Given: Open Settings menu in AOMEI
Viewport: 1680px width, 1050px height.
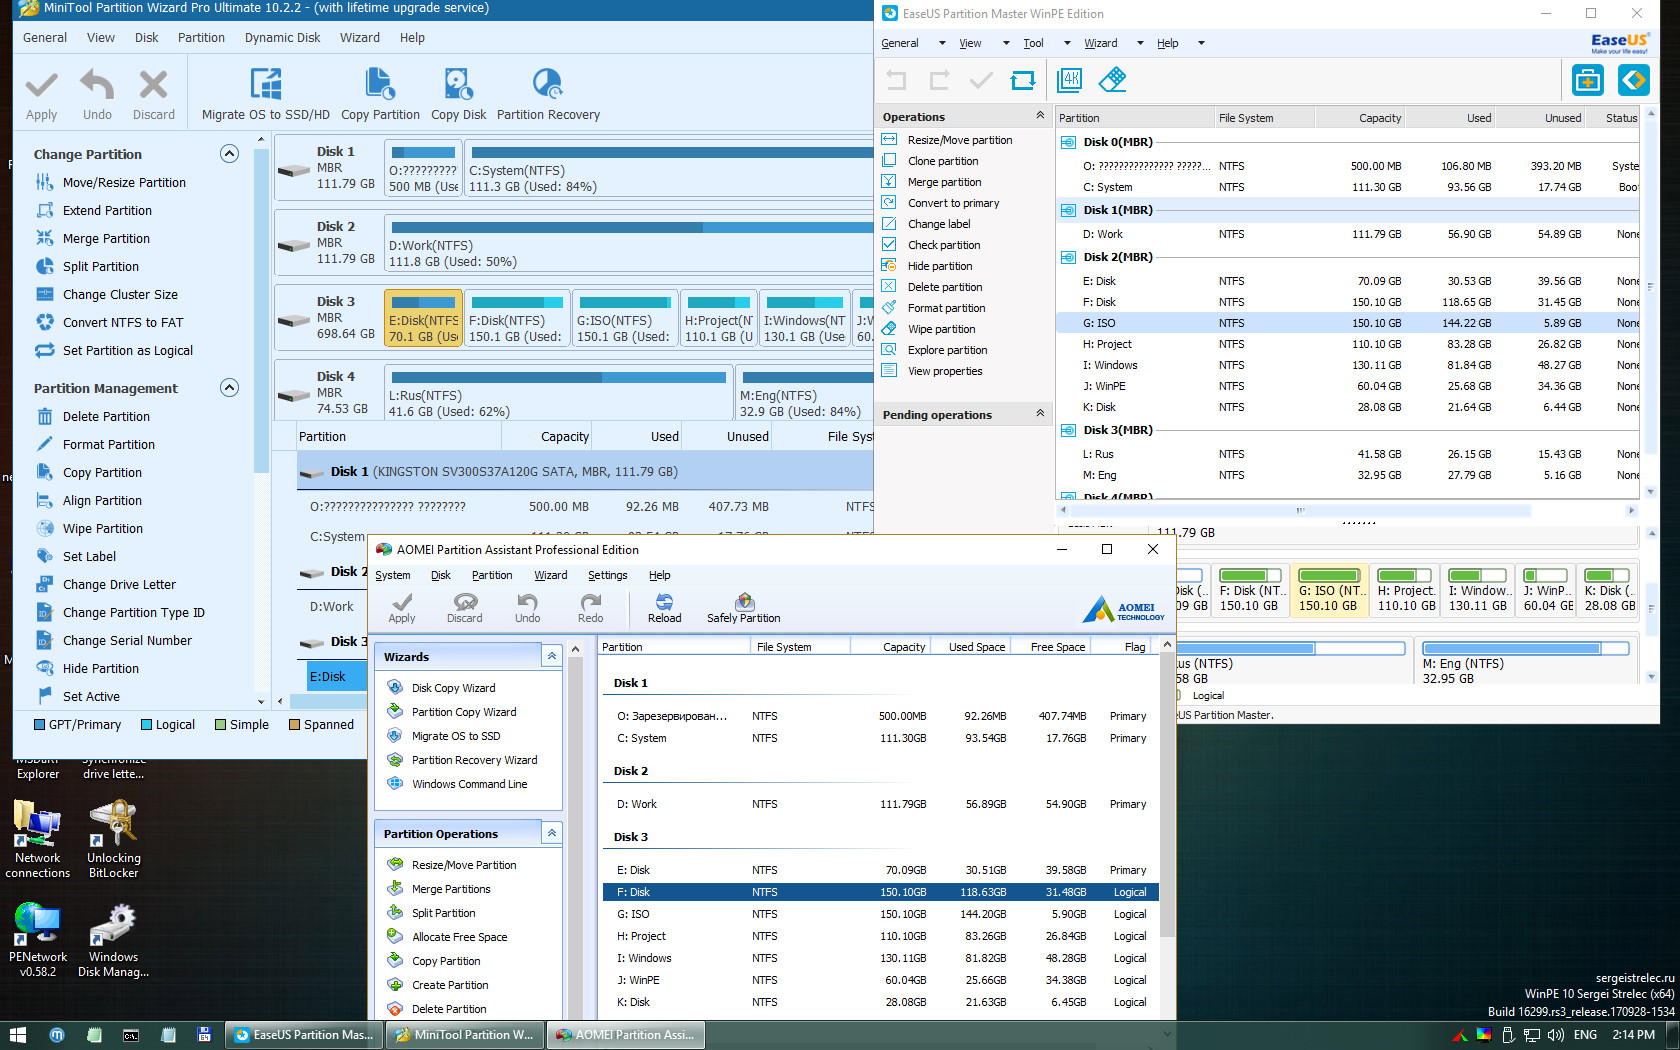Looking at the screenshot, I should pyautogui.click(x=607, y=575).
